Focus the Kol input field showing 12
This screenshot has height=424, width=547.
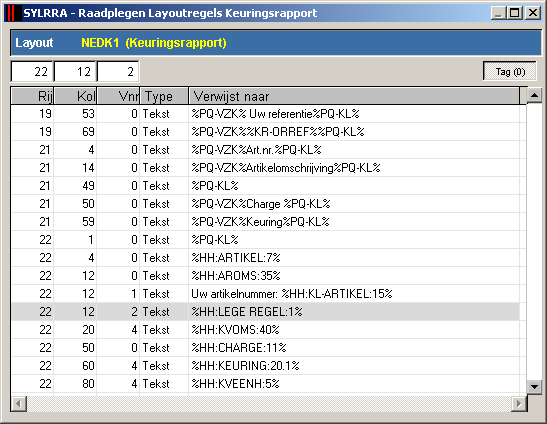(75, 72)
